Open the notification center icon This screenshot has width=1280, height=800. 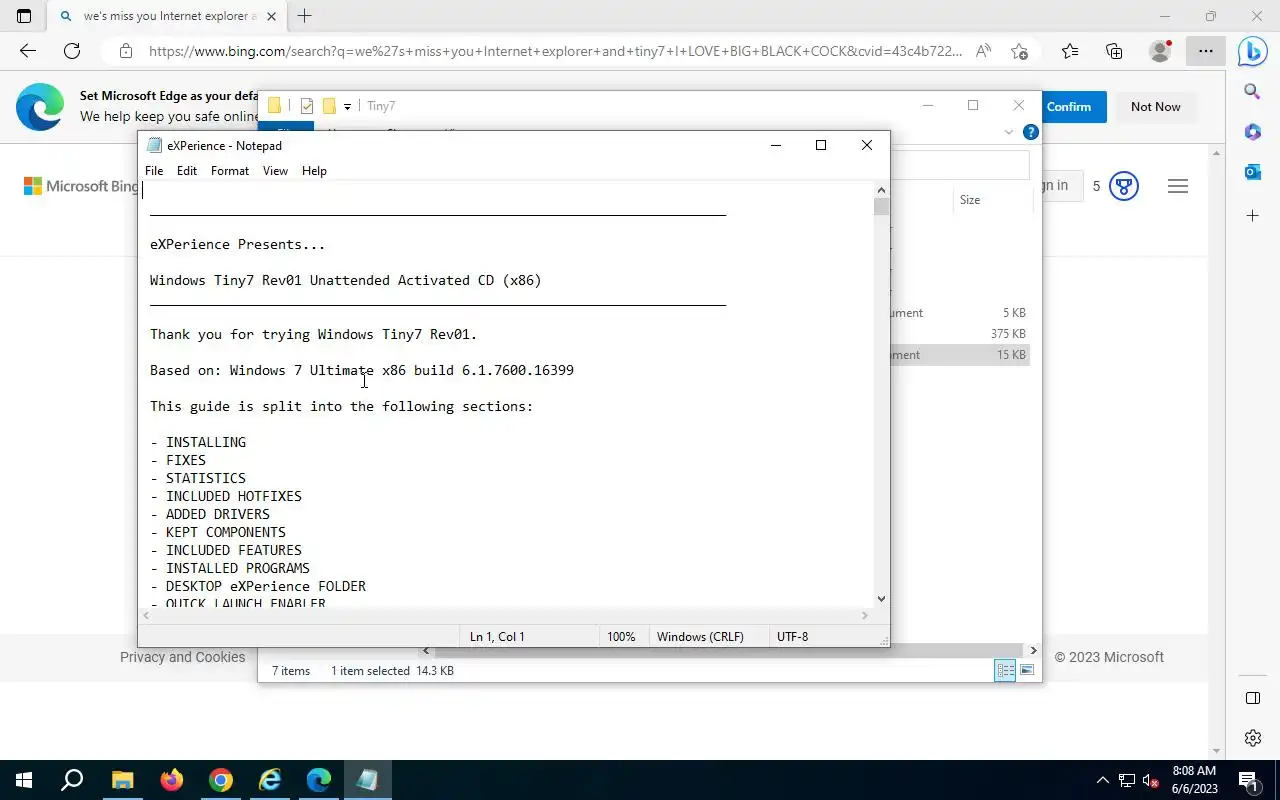point(1248,780)
